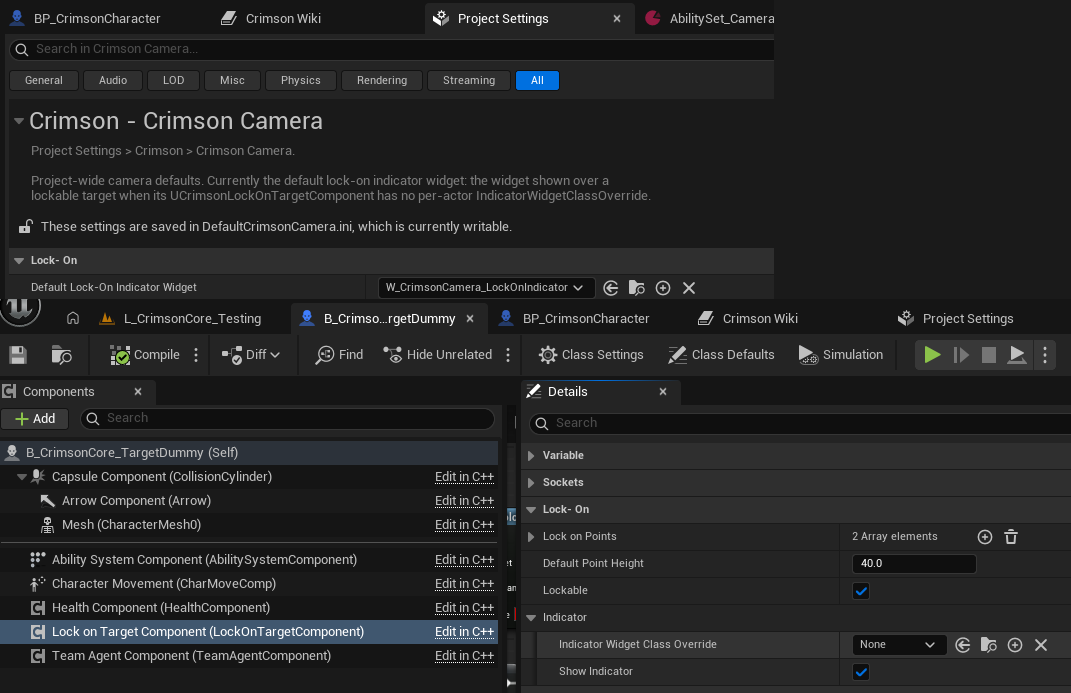
Task: Expand the Variable section in Details
Action: [x=531, y=455]
